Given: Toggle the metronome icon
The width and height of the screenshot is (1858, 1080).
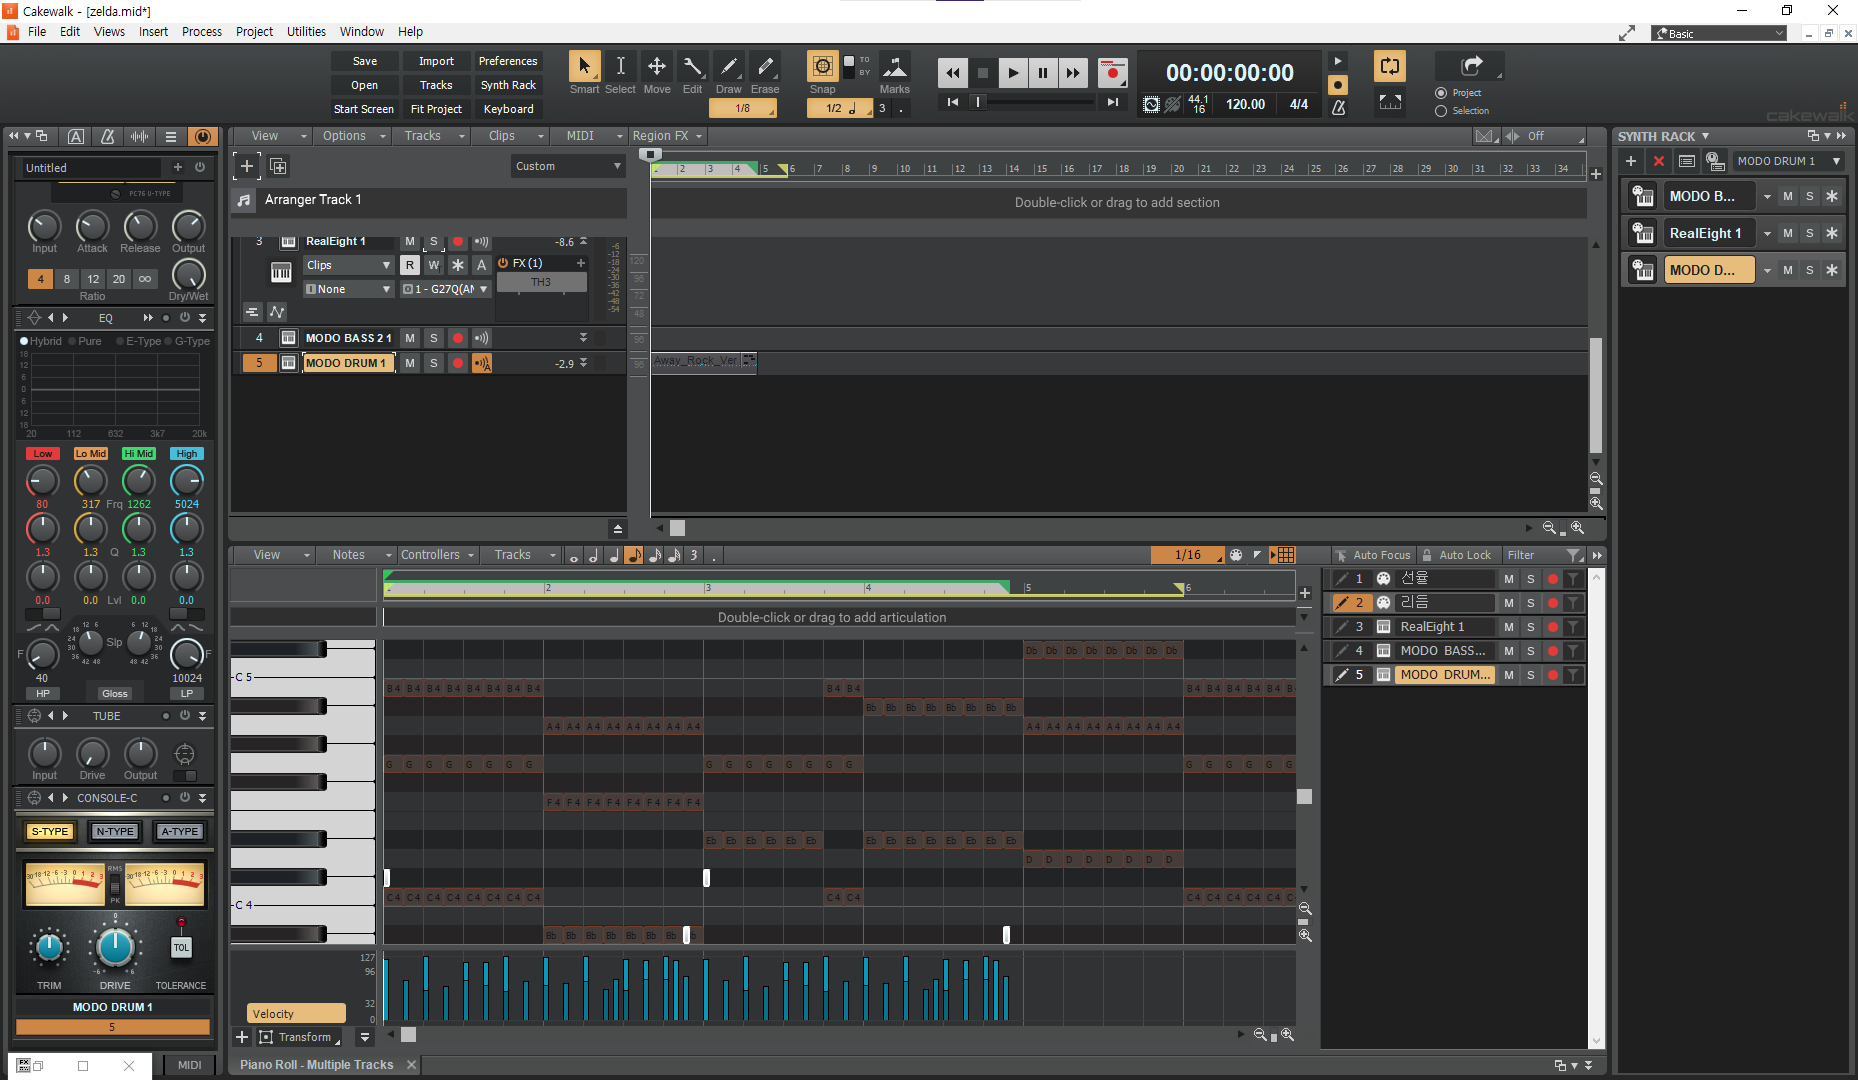Looking at the screenshot, I should (1338, 107).
